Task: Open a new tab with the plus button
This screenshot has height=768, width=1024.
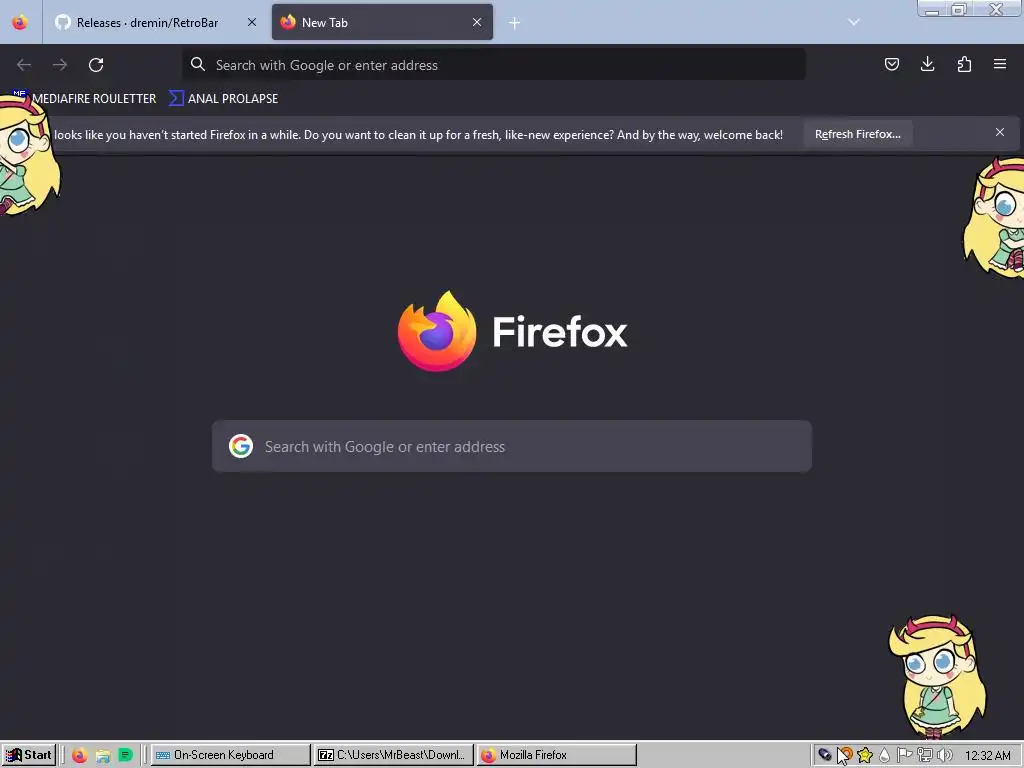Action: (515, 23)
